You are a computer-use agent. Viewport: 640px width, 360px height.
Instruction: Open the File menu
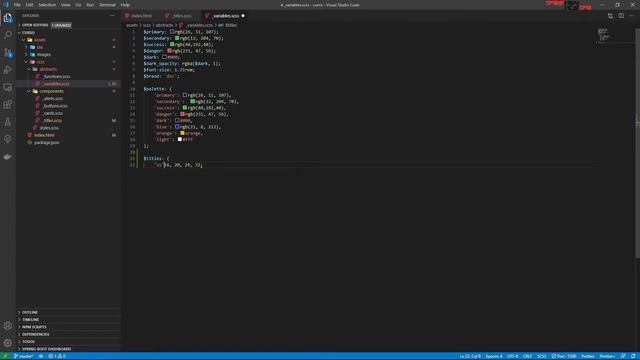click(x=17, y=5)
